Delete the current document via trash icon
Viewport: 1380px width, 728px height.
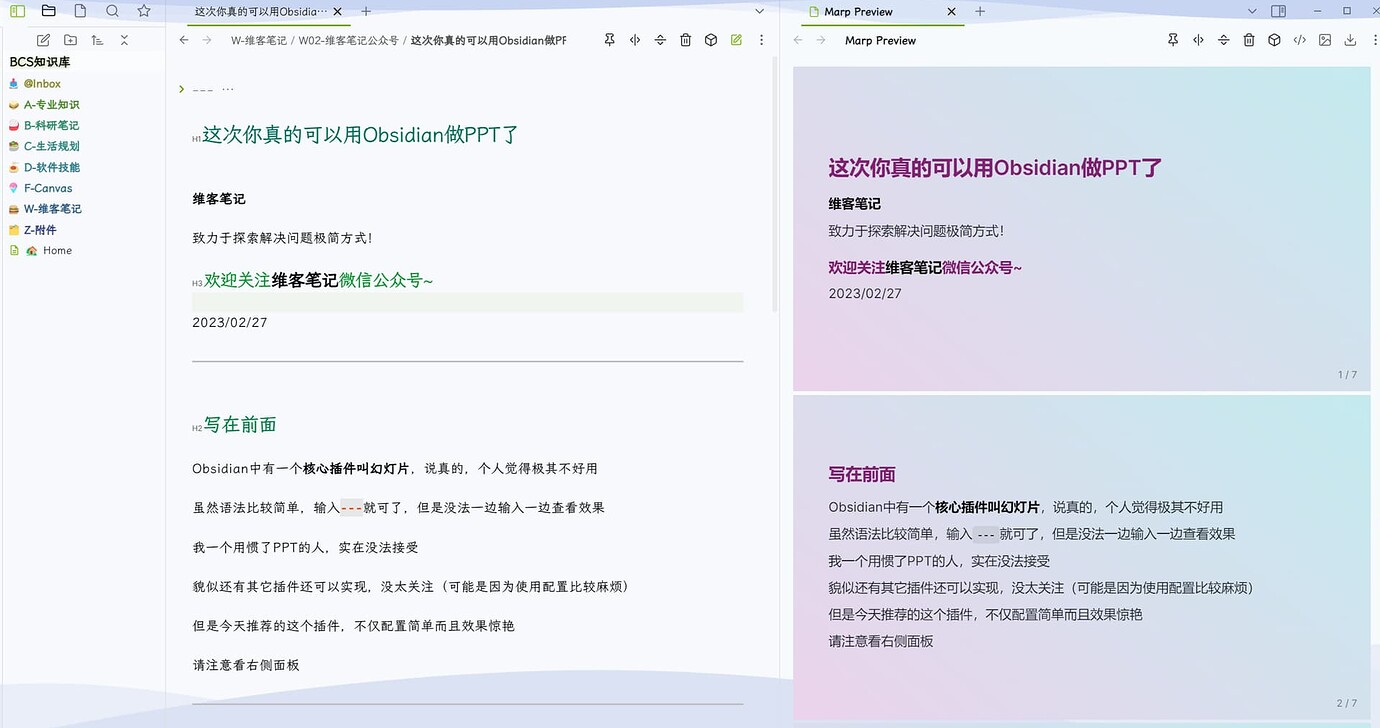point(685,40)
